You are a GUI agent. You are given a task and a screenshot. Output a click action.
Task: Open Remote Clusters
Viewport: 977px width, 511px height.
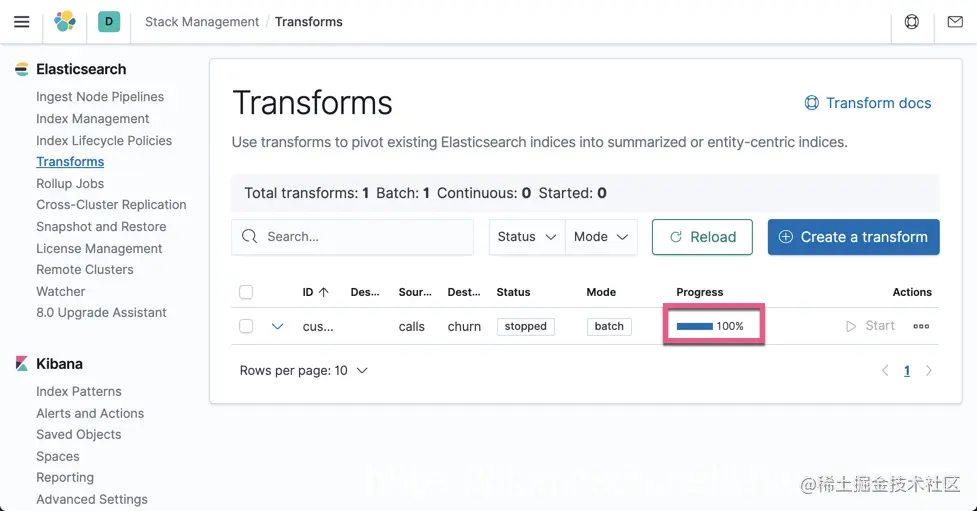click(x=85, y=269)
